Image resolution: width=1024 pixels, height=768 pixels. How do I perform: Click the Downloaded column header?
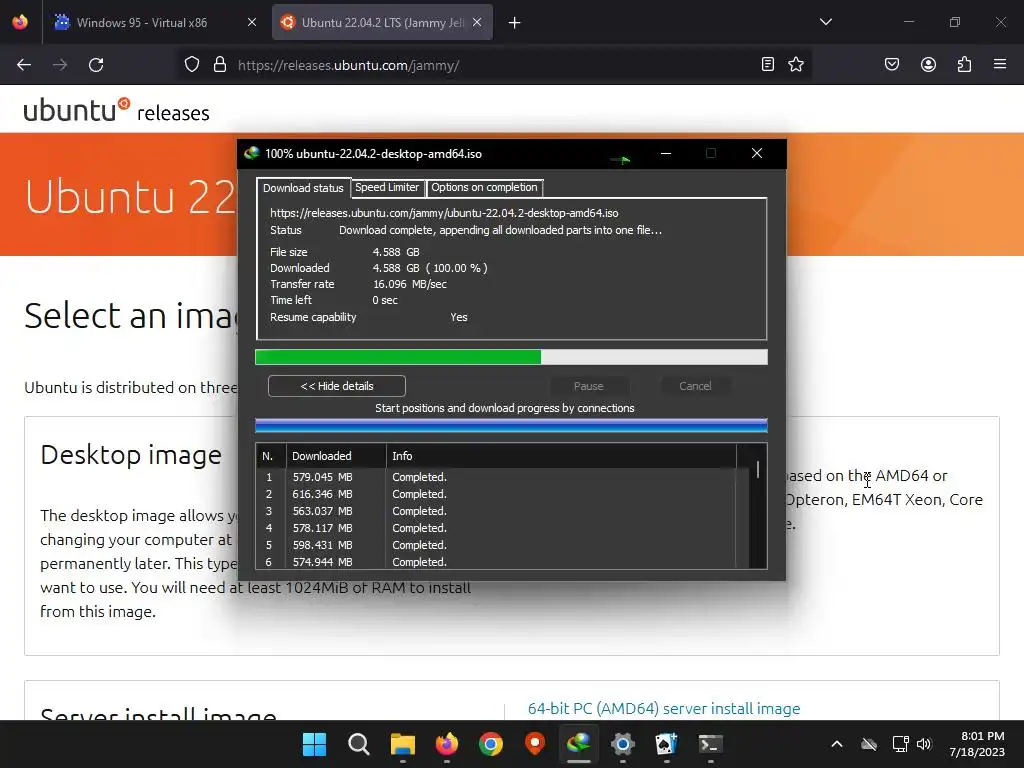point(336,456)
